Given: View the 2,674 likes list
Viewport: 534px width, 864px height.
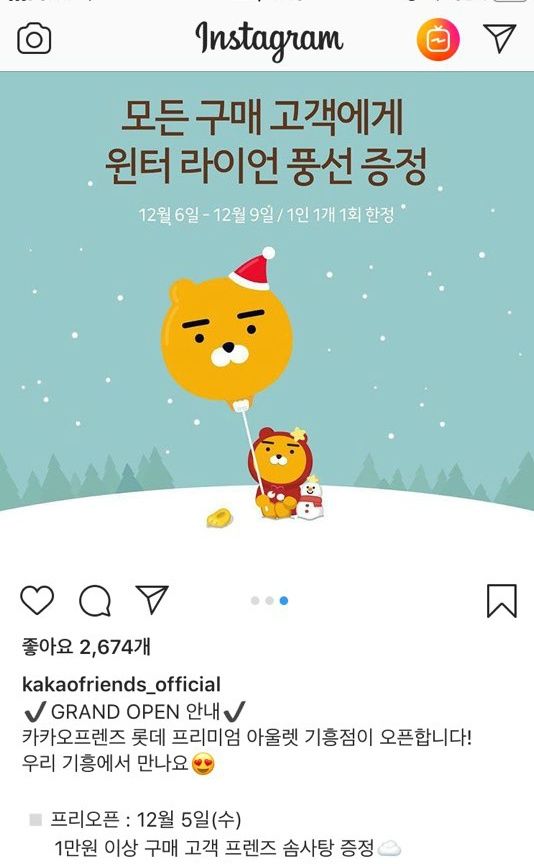Looking at the screenshot, I should tap(86, 646).
